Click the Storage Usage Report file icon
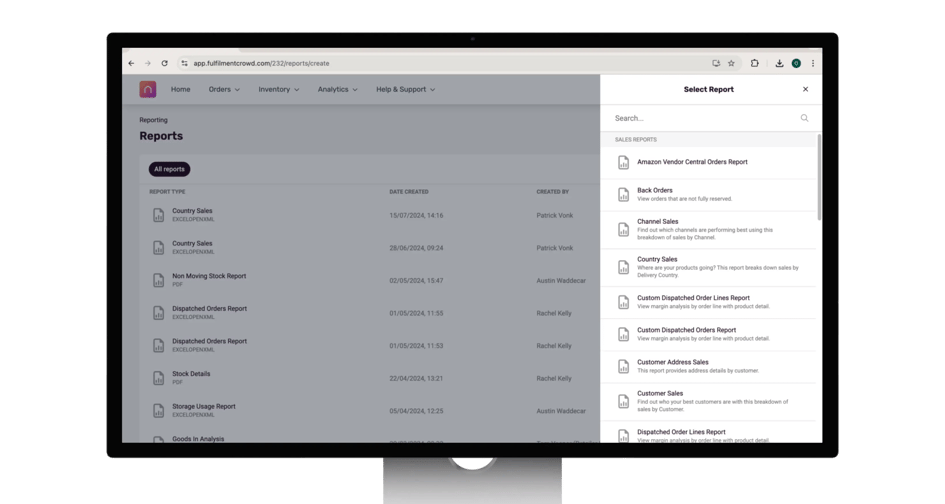The width and height of the screenshot is (945, 504). (159, 411)
